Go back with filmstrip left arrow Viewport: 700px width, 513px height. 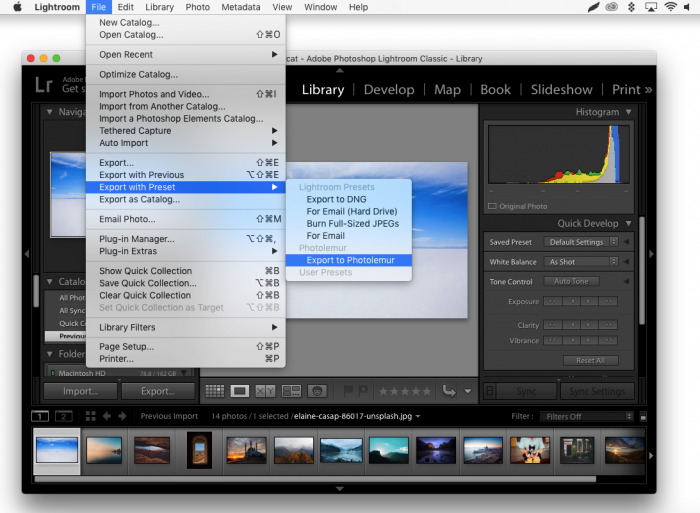point(107,416)
